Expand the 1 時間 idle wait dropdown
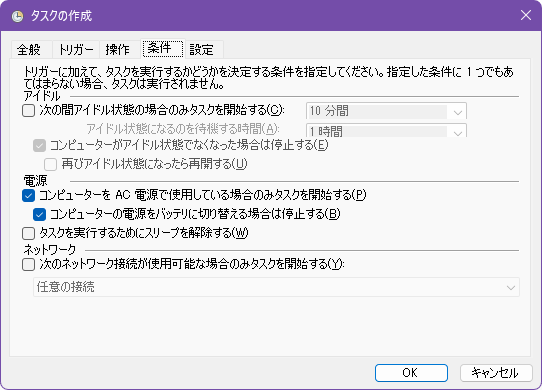The image size is (542, 390). point(386,131)
